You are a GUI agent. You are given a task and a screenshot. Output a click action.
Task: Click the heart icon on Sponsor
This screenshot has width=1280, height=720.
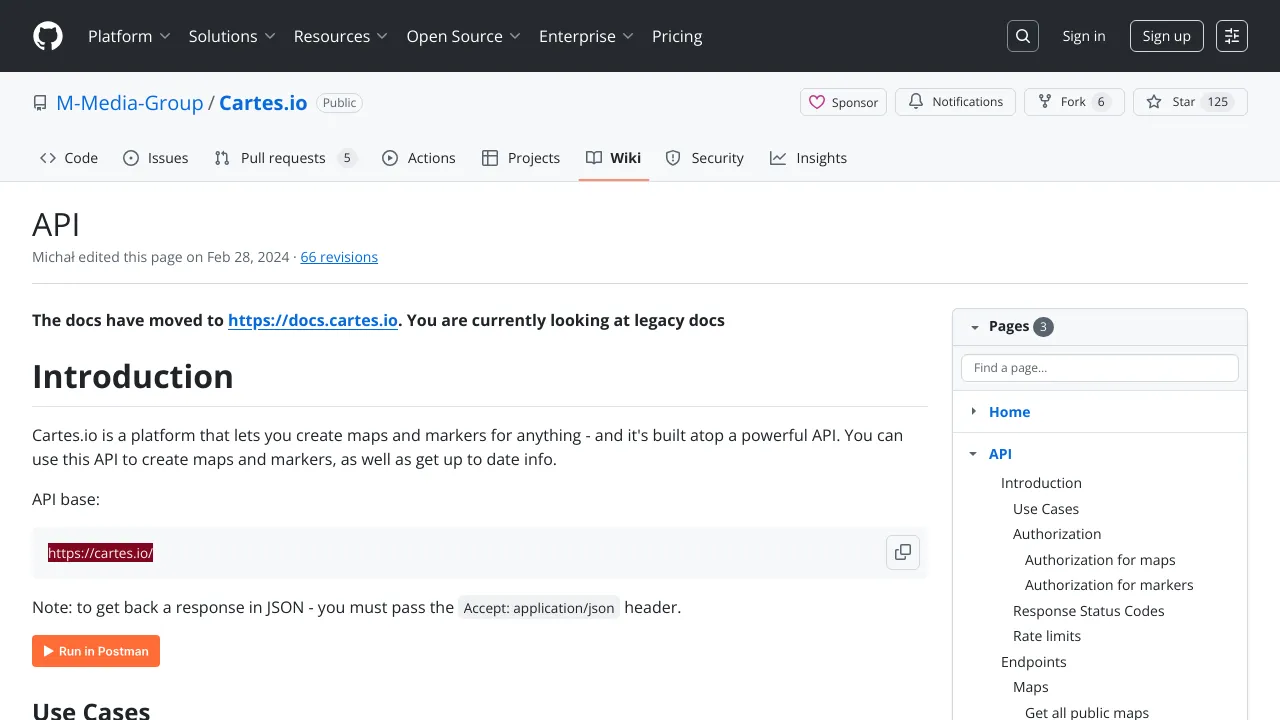click(817, 102)
